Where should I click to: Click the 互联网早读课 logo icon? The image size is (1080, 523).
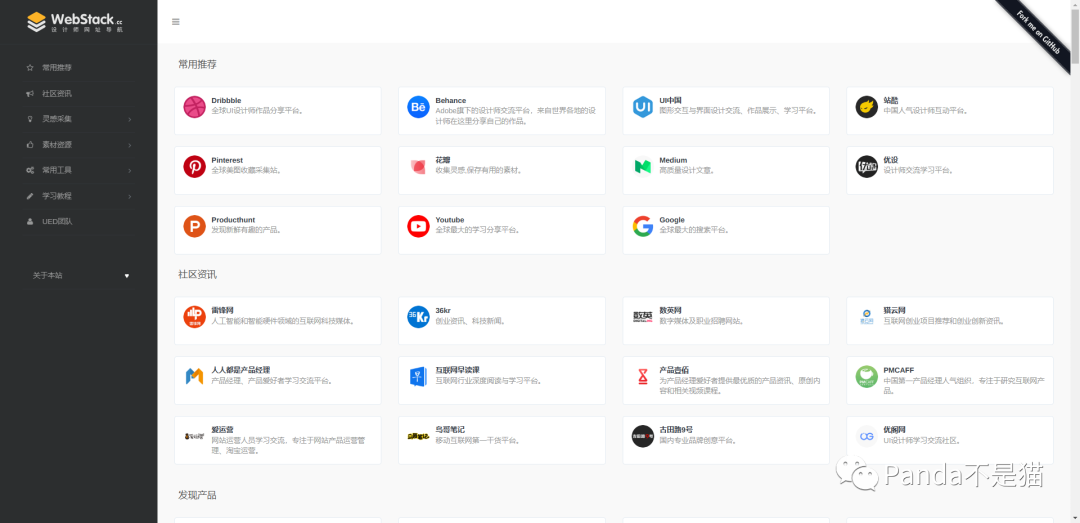pos(418,376)
